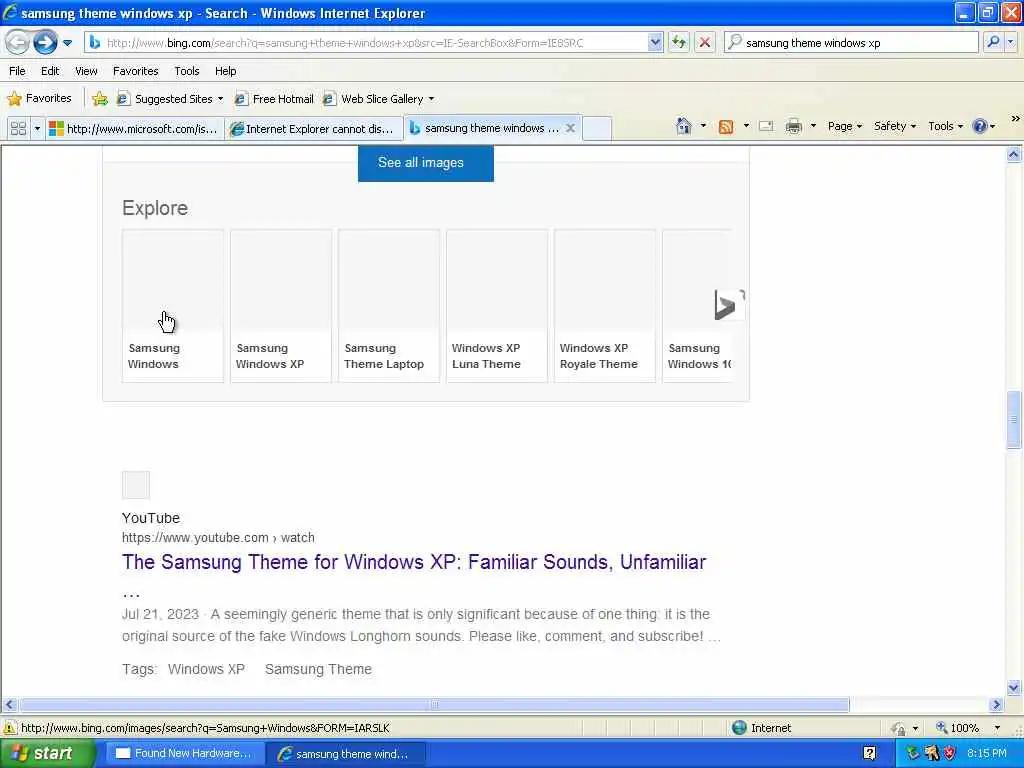Open Samsung Windows explore card
The width and height of the screenshot is (1024, 768).
coord(173,306)
